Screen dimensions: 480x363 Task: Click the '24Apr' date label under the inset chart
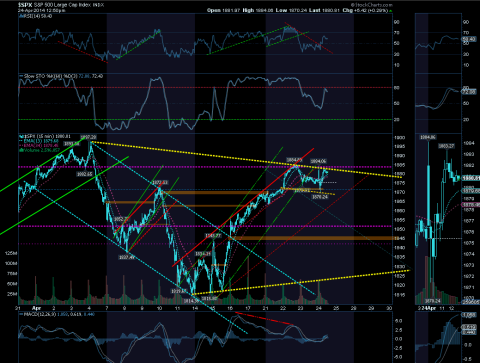coord(428,308)
